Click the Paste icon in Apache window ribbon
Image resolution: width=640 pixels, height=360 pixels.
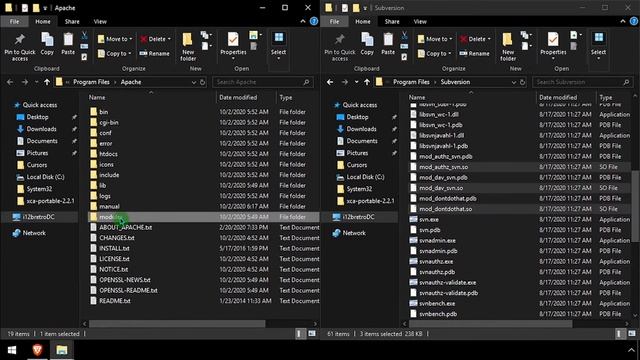(68, 44)
